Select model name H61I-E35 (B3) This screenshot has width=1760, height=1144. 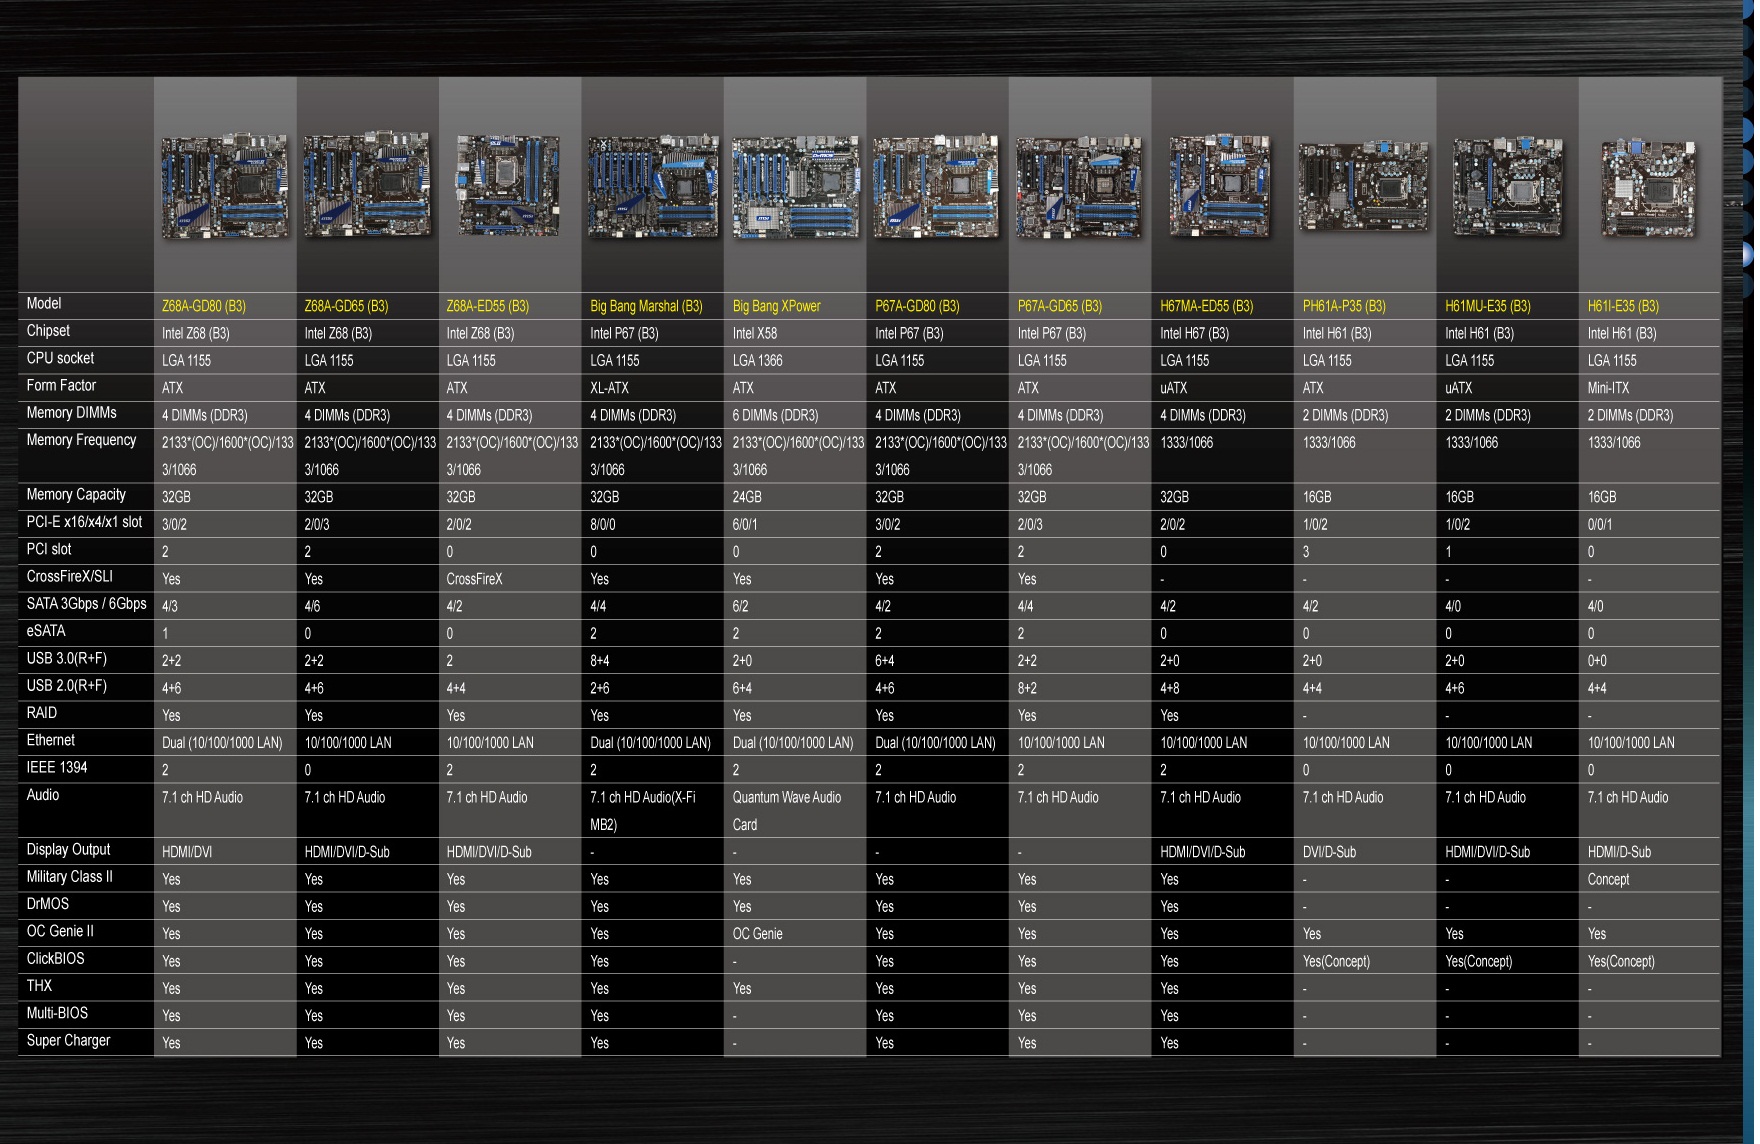1623,306
